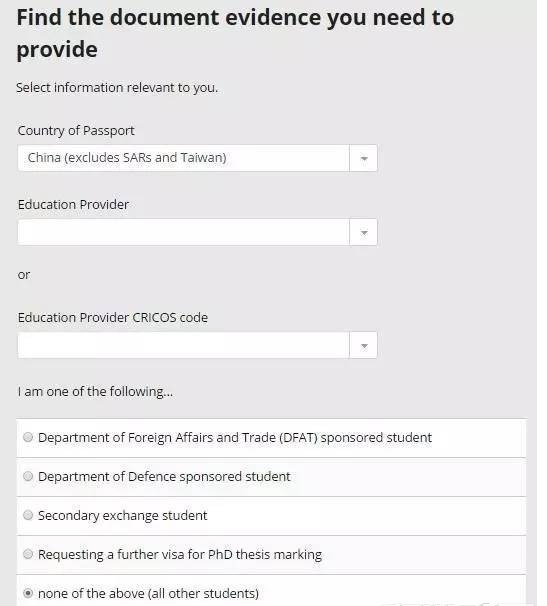This screenshot has width=547, height=606.
Task: Click the 'Department of Defence sponsored student' label text
Action: point(164,477)
